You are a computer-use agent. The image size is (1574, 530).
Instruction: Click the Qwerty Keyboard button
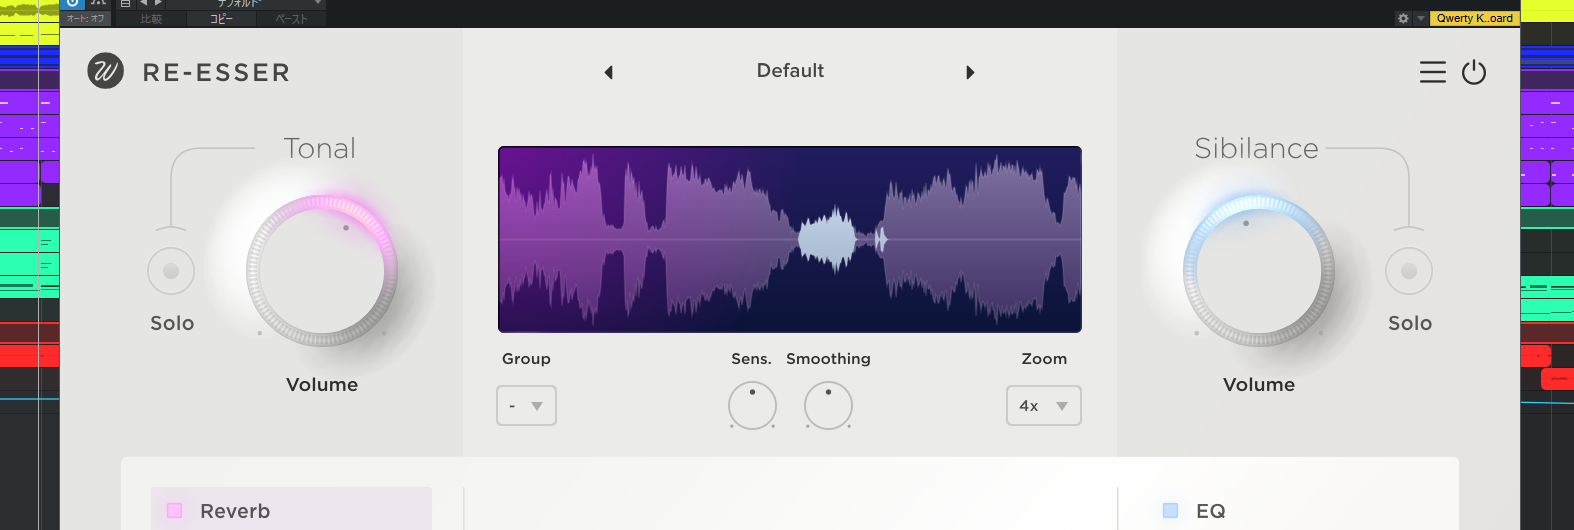click(1474, 18)
